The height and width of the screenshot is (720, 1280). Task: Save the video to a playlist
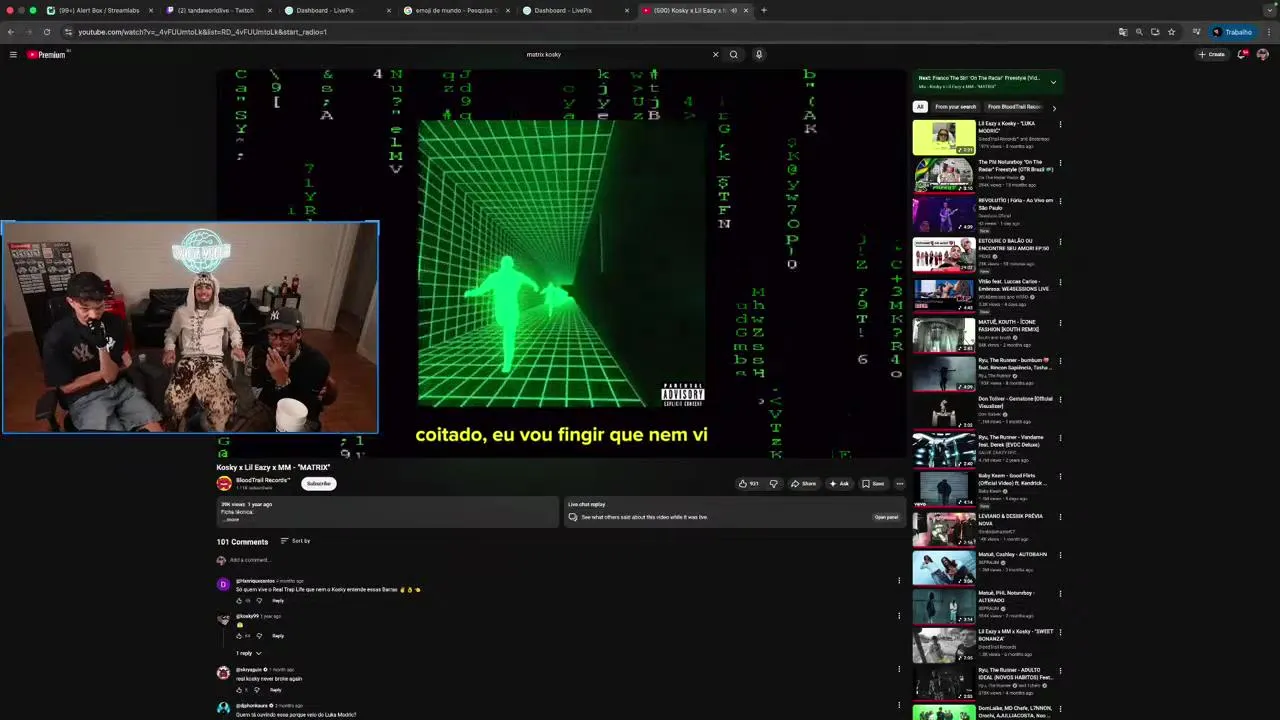(873, 483)
